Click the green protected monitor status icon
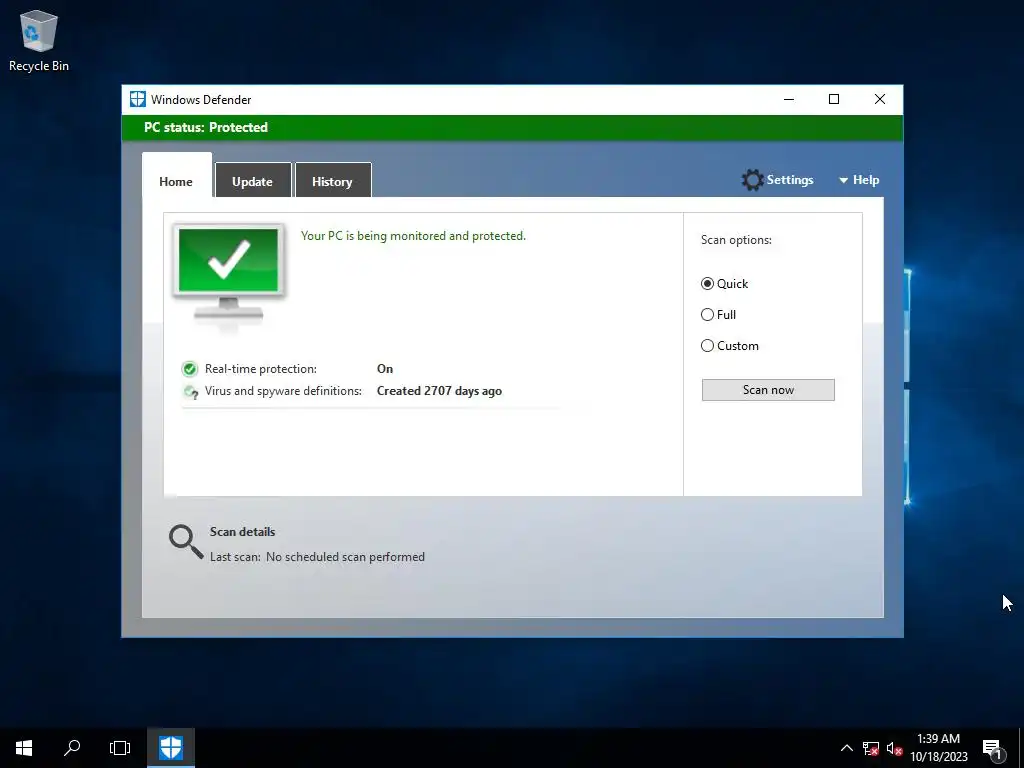1024x768 pixels. pos(229,273)
